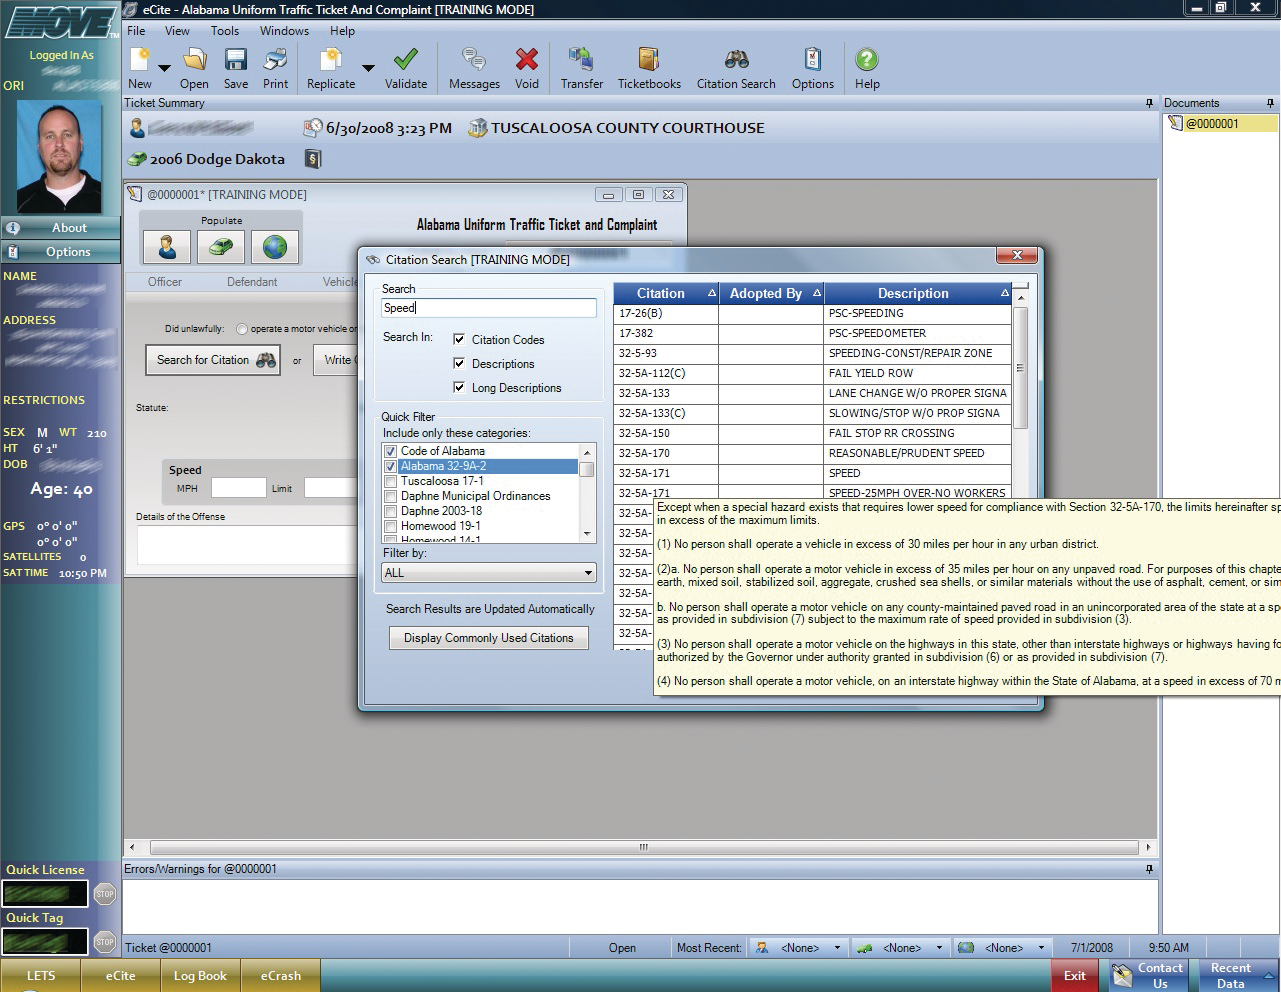This screenshot has width=1281, height=992.
Task: Open the Tools menu
Action: coord(224,31)
